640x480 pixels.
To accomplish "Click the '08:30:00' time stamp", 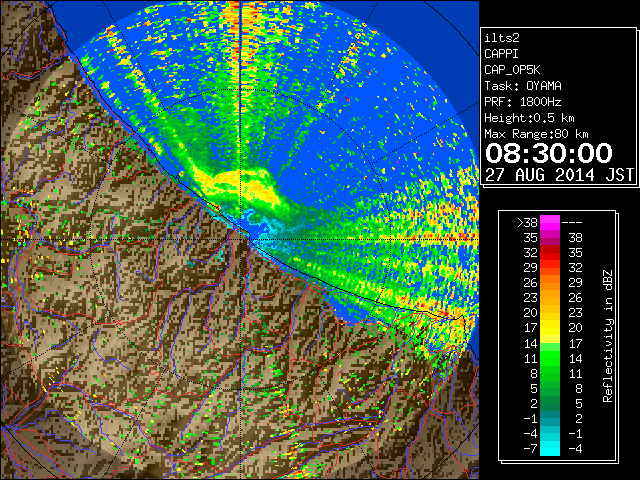I will (x=549, y=153).
